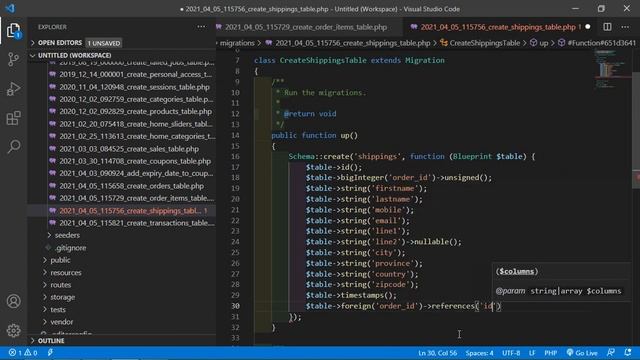Click the Explorer more actions ellipsis
Image resolution: width=640 pixels, height=360 pixels.
[201, 27]
